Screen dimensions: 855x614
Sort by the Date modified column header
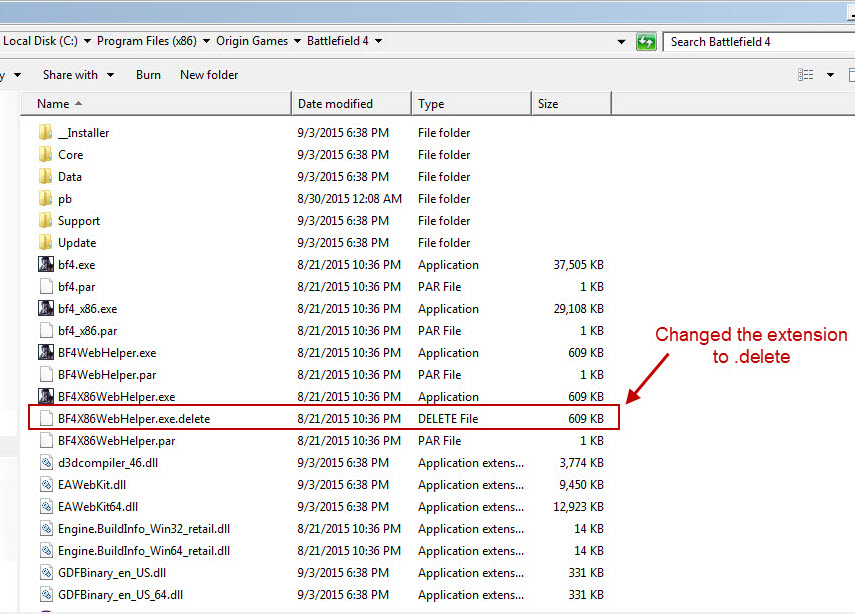pos(351,104)
